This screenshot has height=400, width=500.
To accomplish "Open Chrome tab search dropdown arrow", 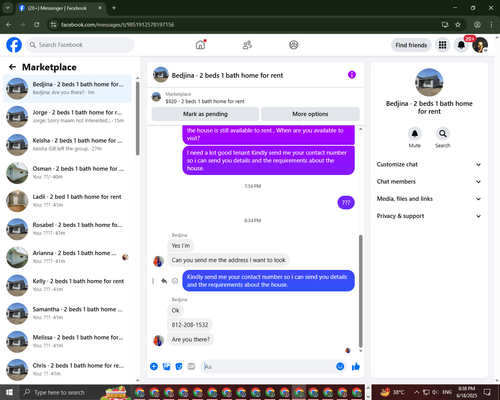I will [x=7, y=8].
